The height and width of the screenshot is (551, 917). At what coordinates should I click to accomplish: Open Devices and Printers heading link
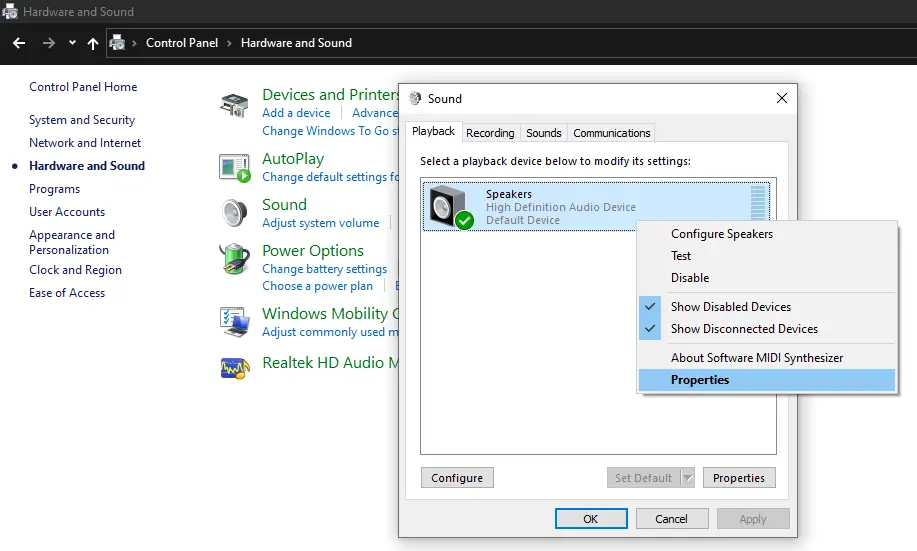(330, 94)
